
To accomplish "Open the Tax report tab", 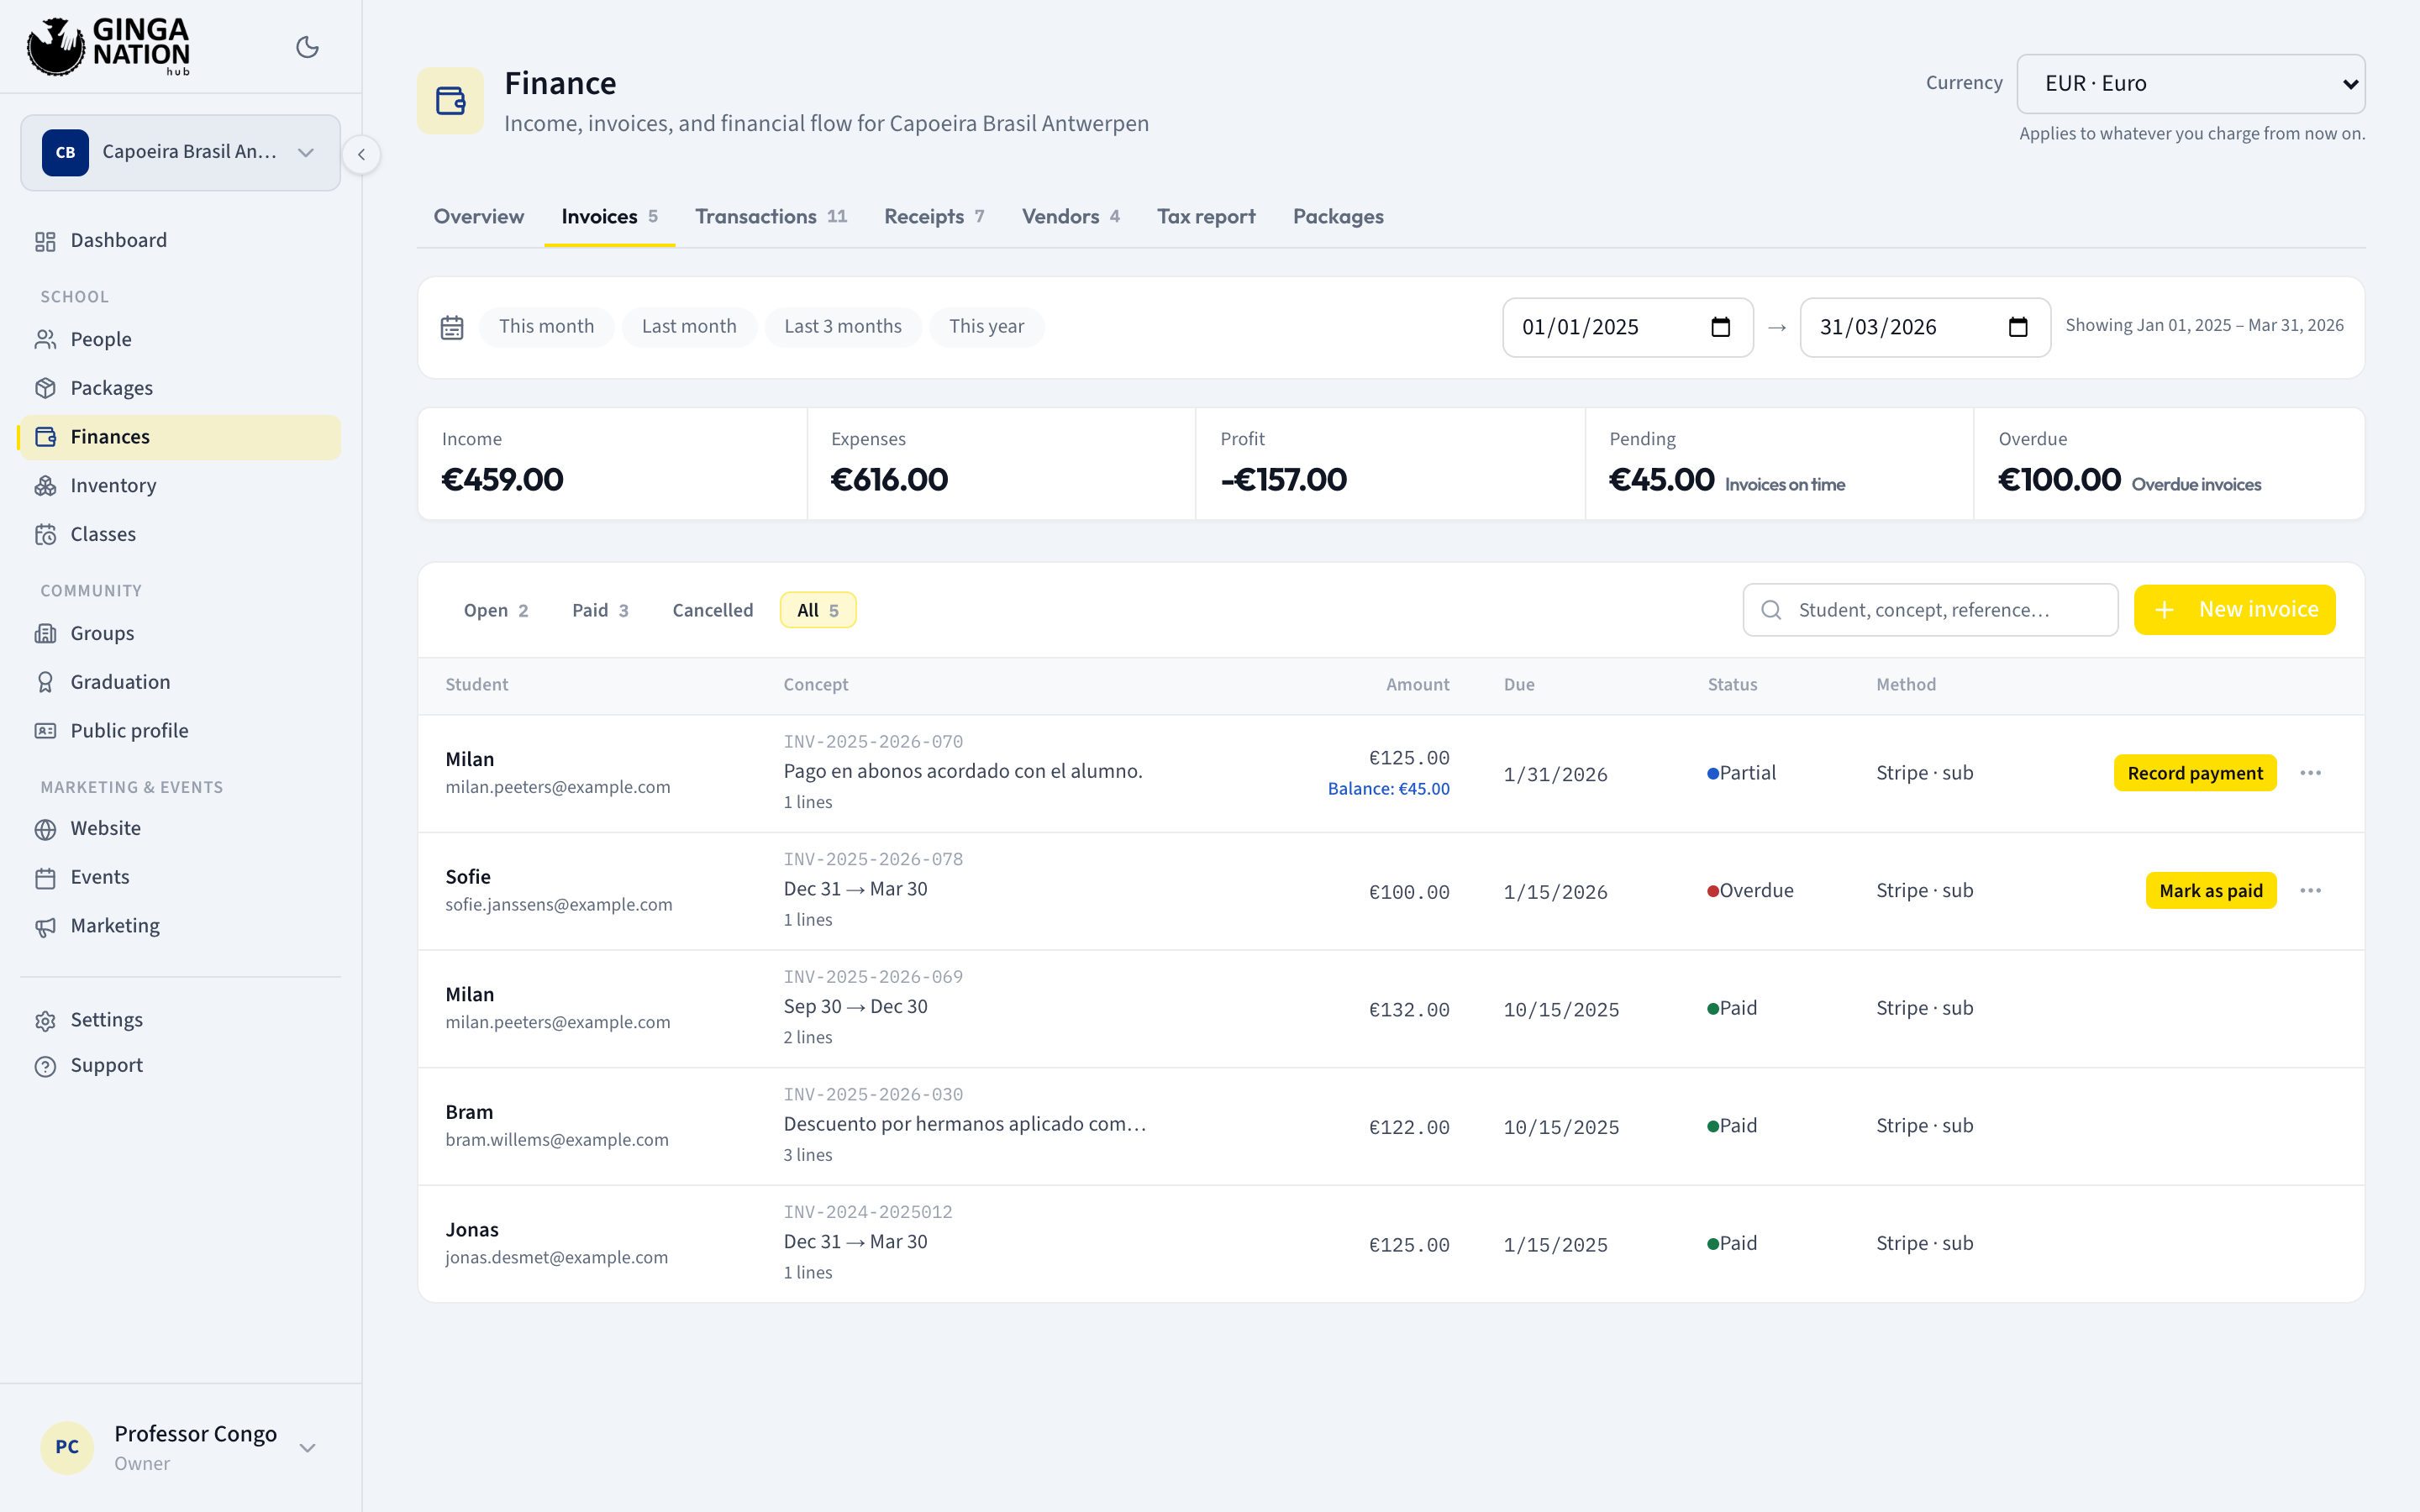I will (1206, 216).
